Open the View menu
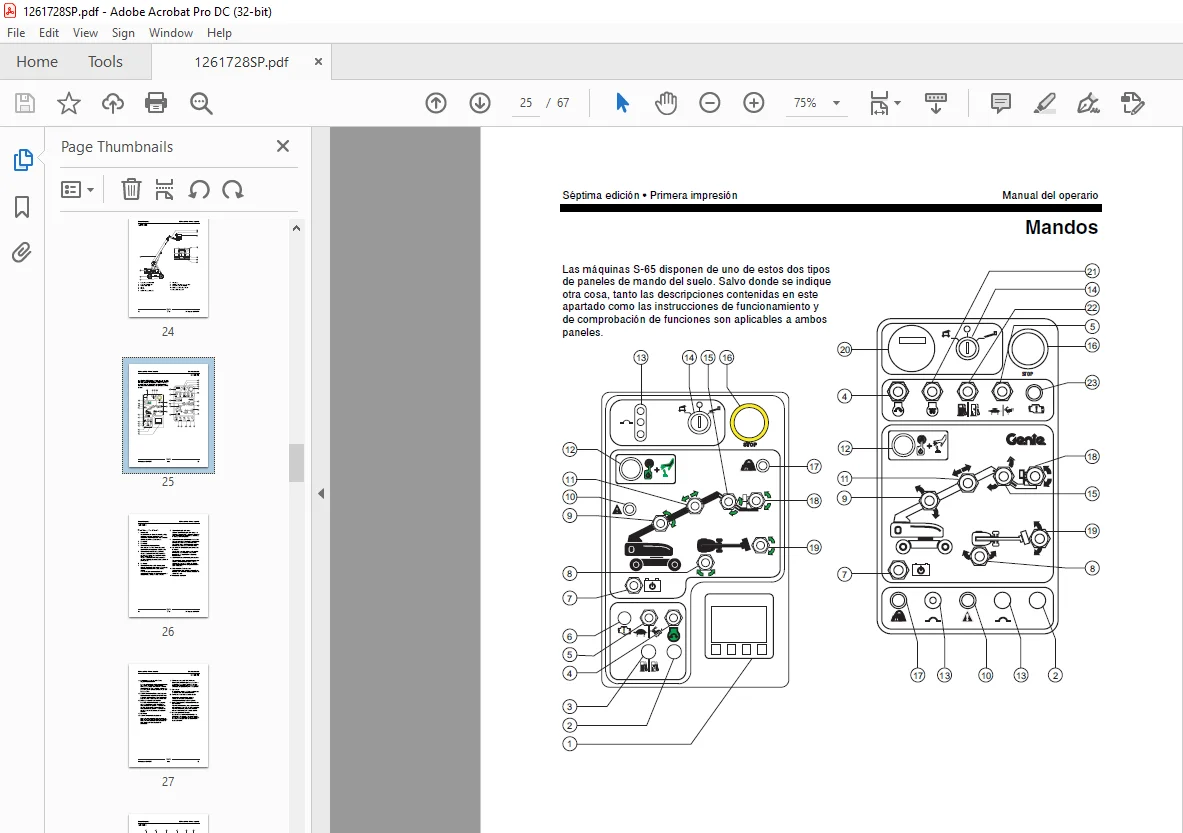Viewport: 1183px width, 833px height. (85, 32)
